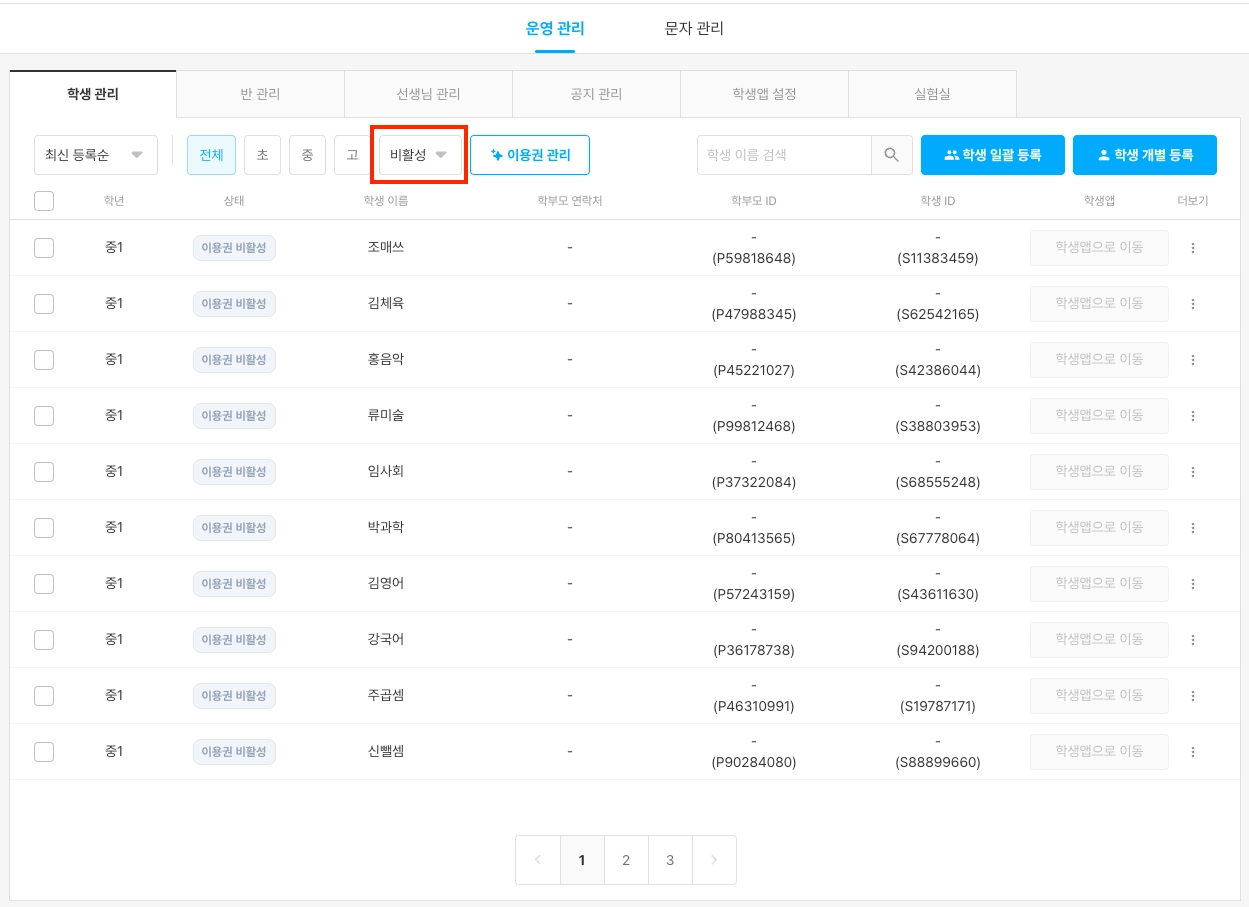Open more options for student 김체육

[x=1193, y=304]
